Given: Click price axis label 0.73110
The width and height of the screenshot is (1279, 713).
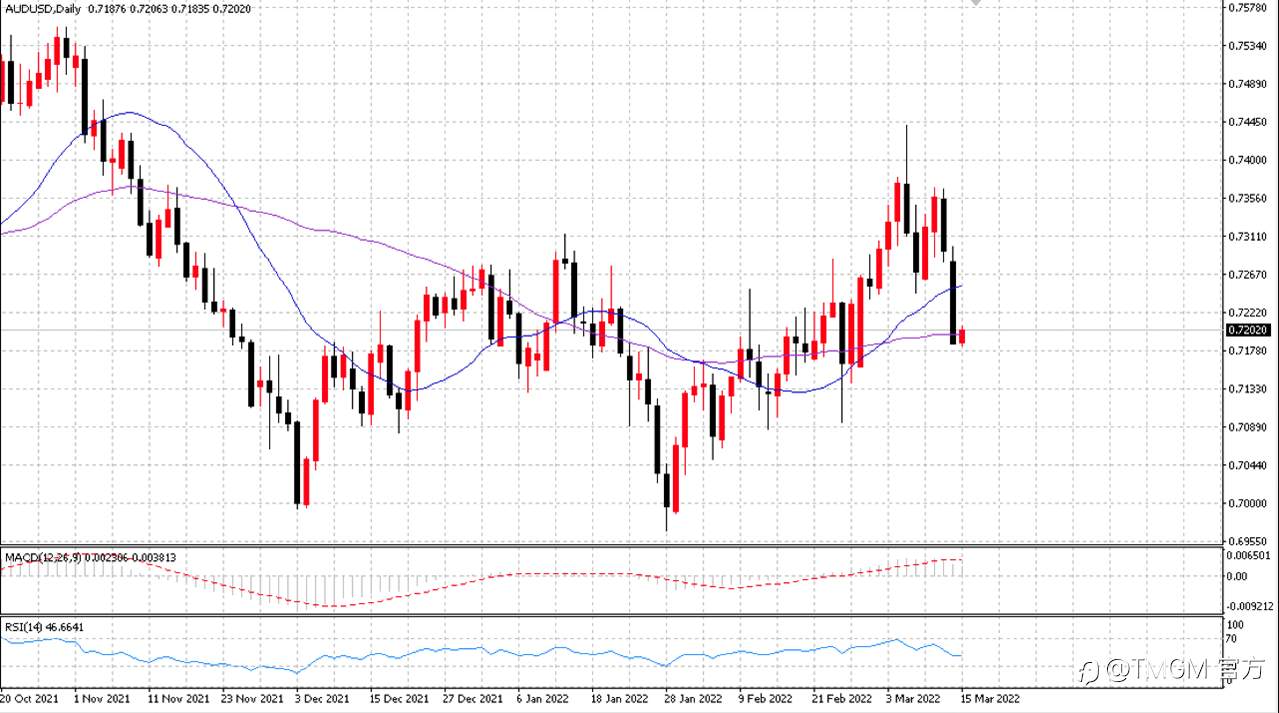Looking at the screenshot, I should 1247,237.
